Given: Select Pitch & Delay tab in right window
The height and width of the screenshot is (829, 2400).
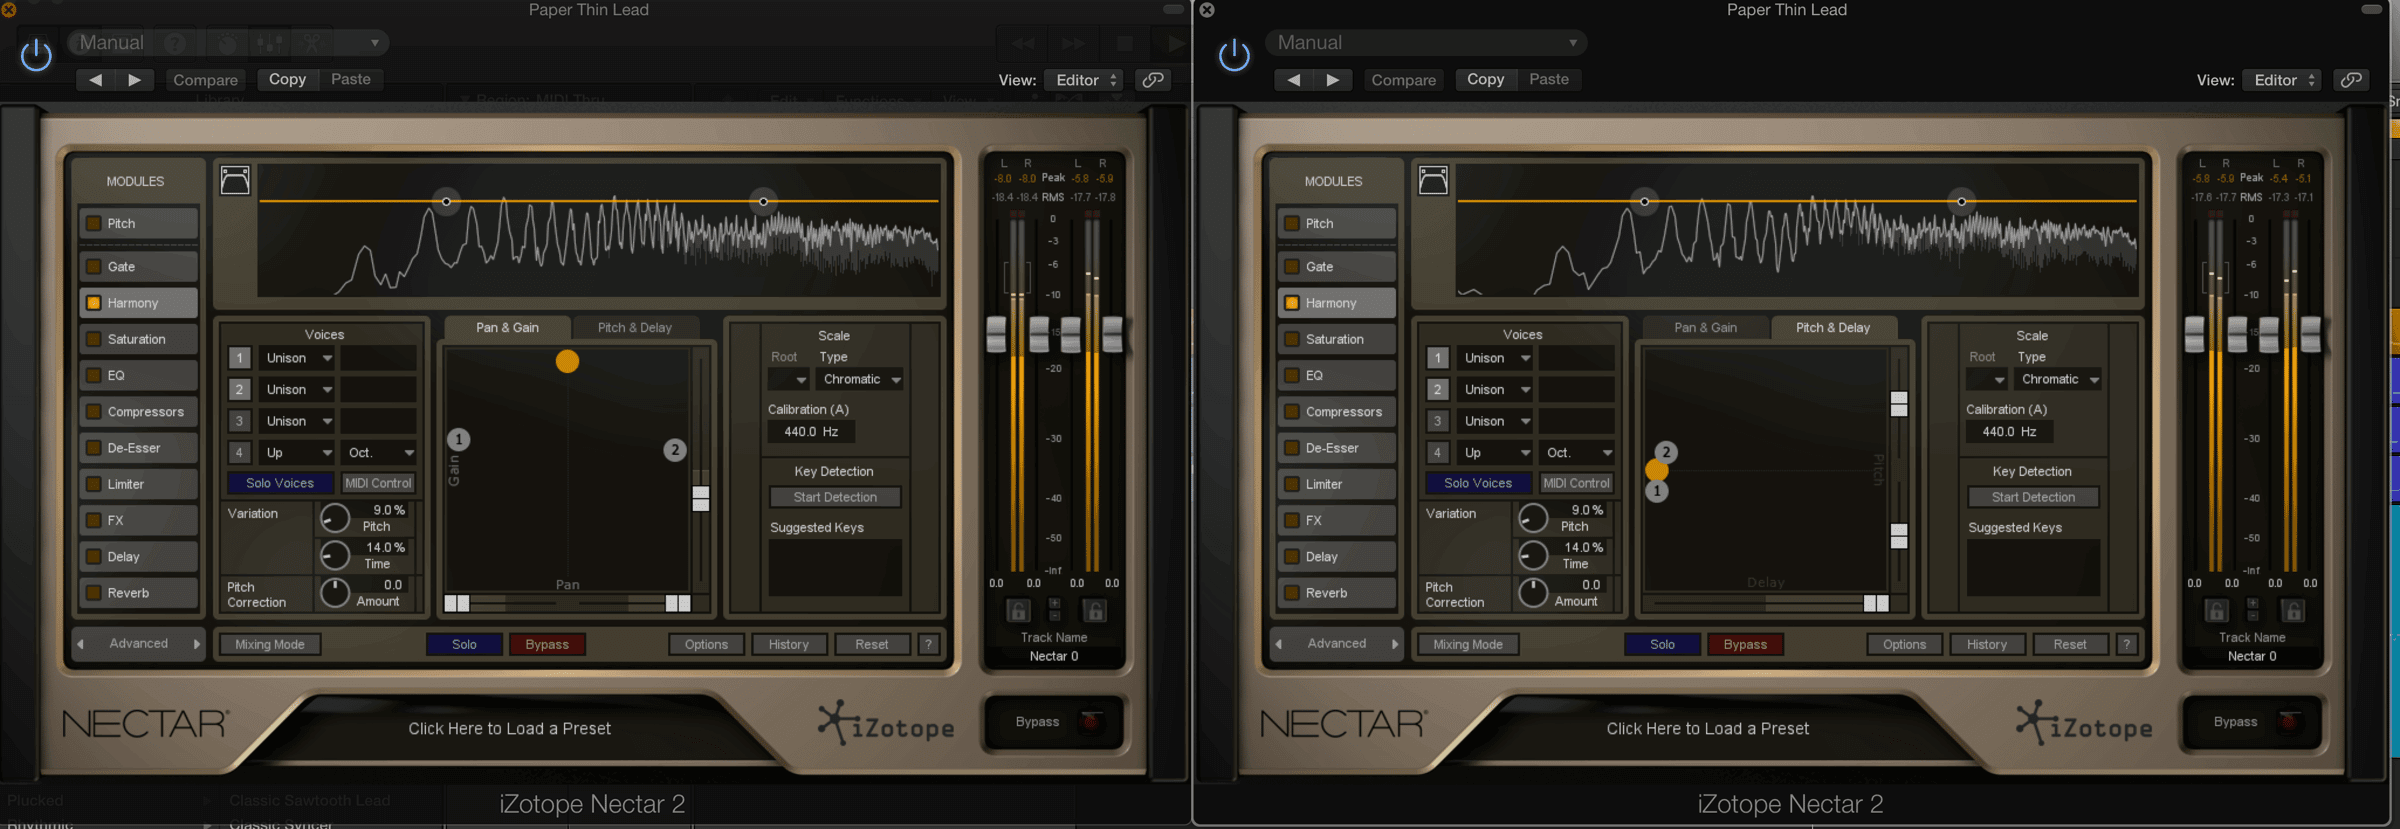Looking at the screenshot, I should pyautogui.click(x=1832, y=328).
